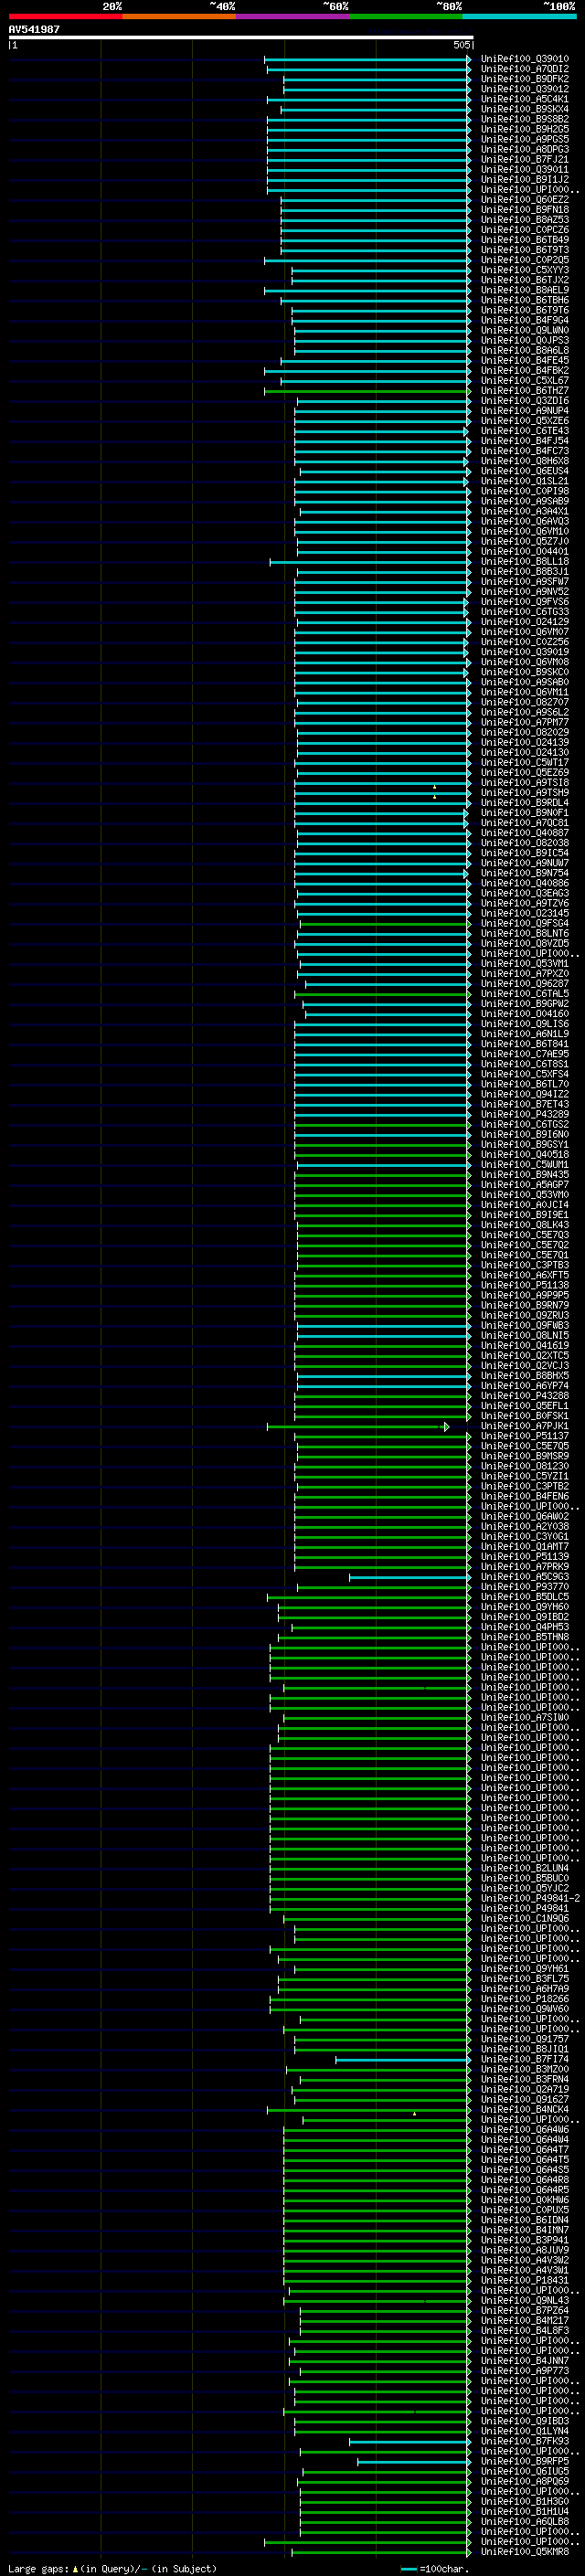Click hit label UniRef100_Q6A4T7
This screenshot has height=2576, width=585.
coord(525,2149)
